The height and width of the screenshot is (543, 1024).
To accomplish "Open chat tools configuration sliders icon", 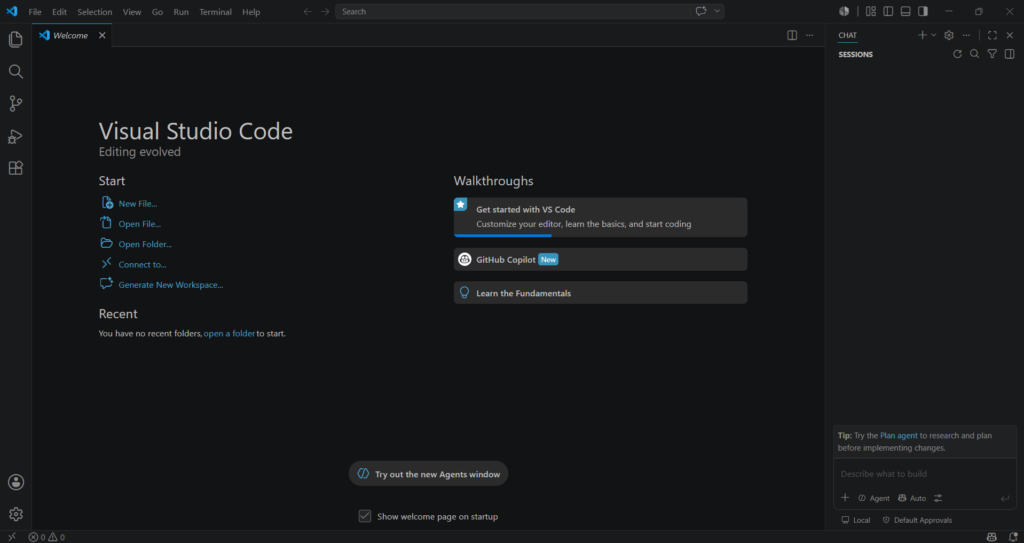I will pyautogui.click(x=938, y=498).
